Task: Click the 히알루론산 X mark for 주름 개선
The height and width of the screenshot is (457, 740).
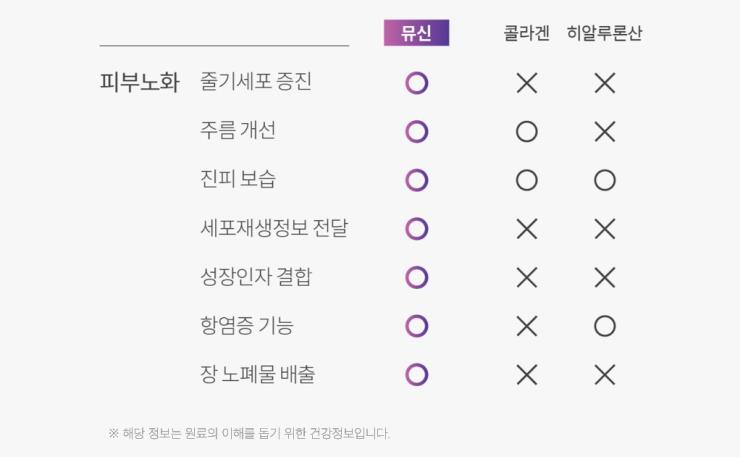Action: (x=604, y=132)
